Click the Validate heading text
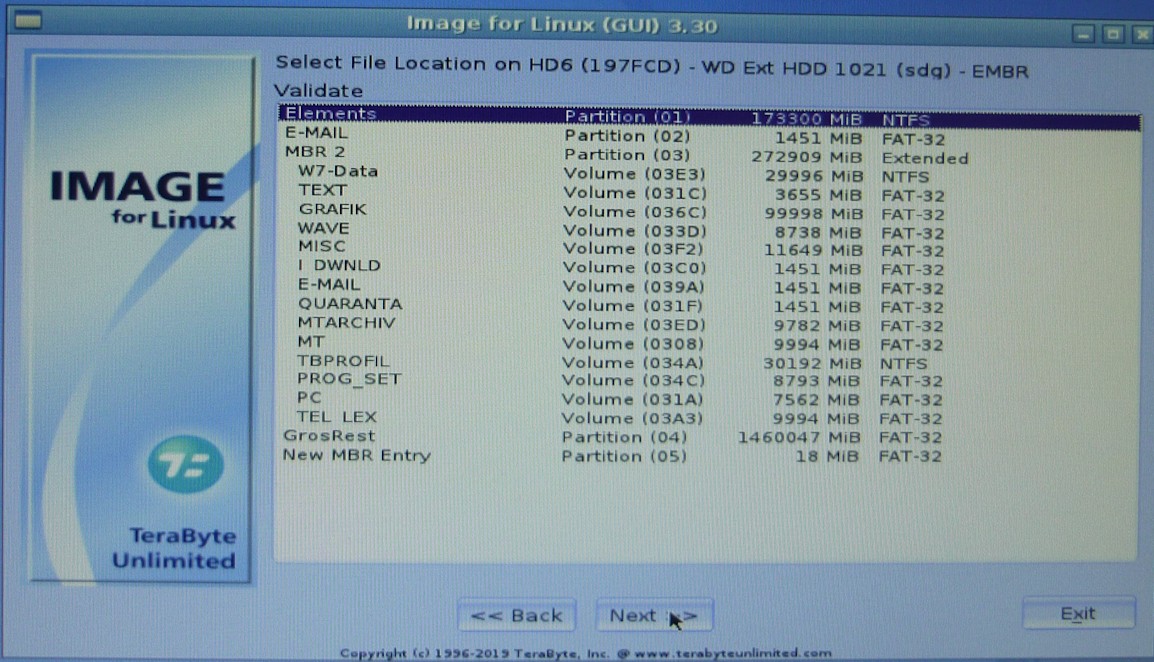 coord(319,91)
